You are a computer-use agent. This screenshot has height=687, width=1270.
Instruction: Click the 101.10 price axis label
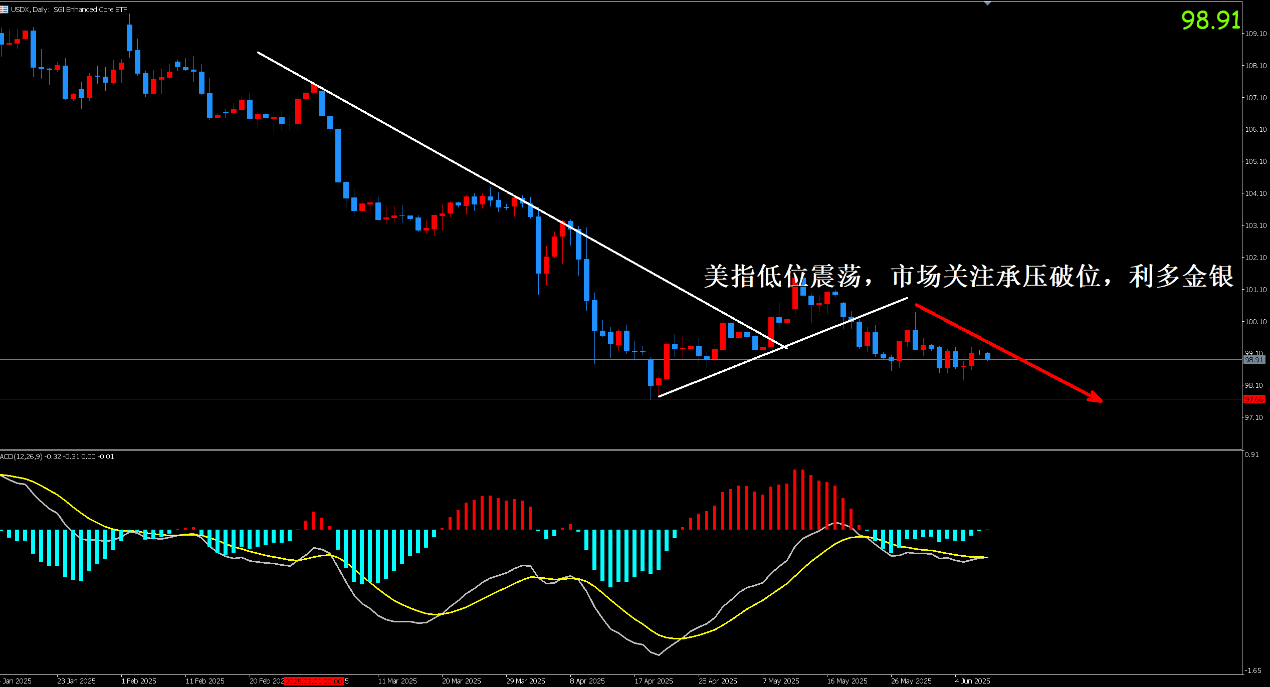click(1256, 289)
